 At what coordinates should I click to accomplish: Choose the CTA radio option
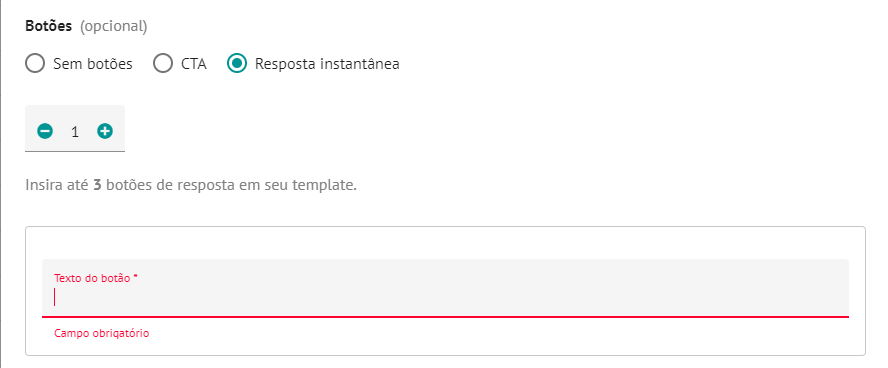pyautogui.click(x=163, y=63)
